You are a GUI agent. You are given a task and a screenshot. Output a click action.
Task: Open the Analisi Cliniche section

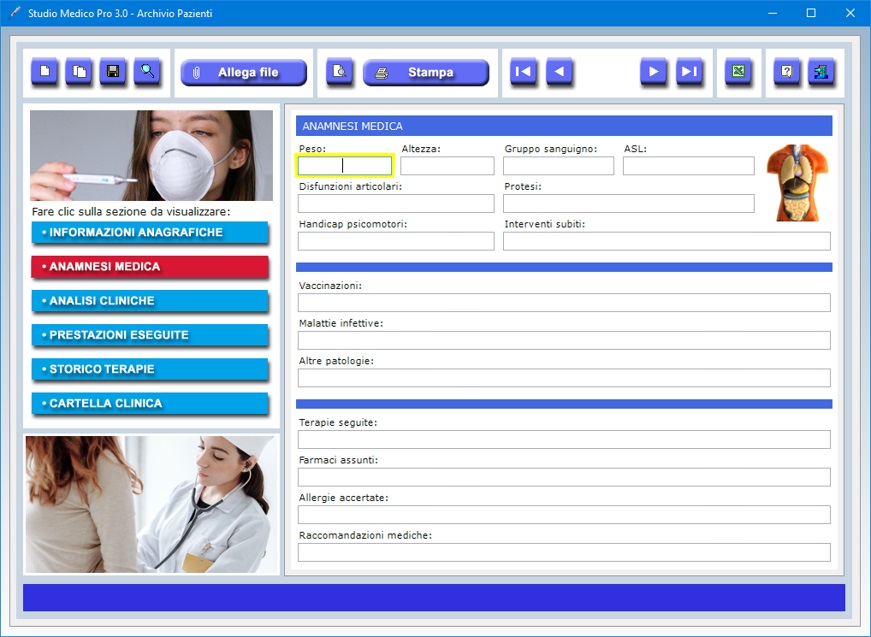point(150,301)
